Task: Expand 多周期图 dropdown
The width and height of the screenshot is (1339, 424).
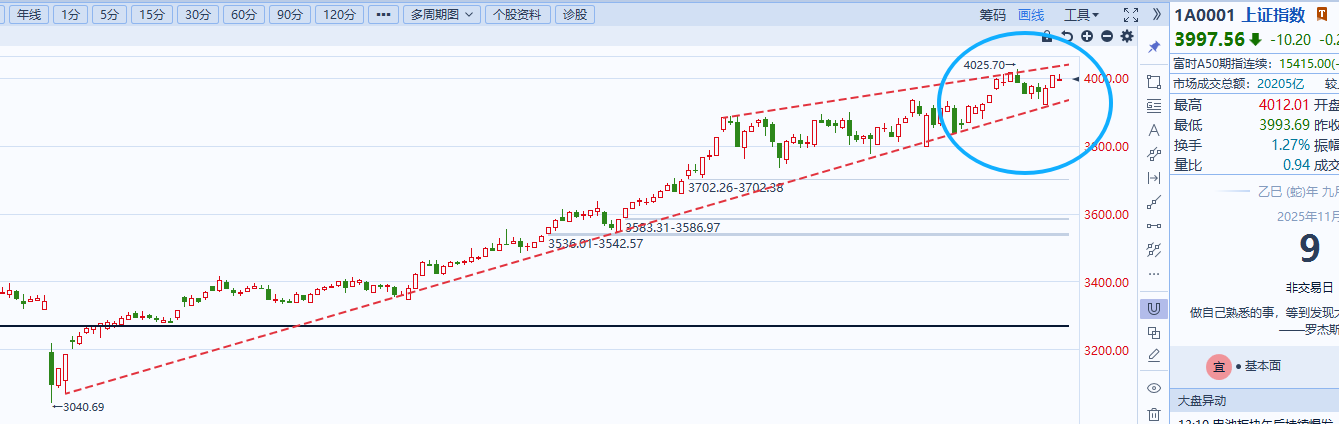Action: pos(442,14)
